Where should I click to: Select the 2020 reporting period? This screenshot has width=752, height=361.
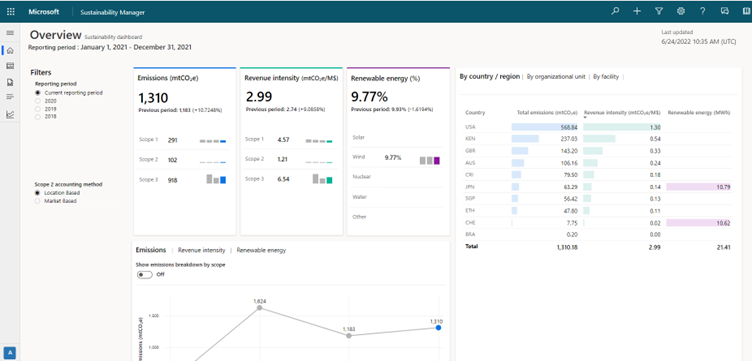(37, 101)
